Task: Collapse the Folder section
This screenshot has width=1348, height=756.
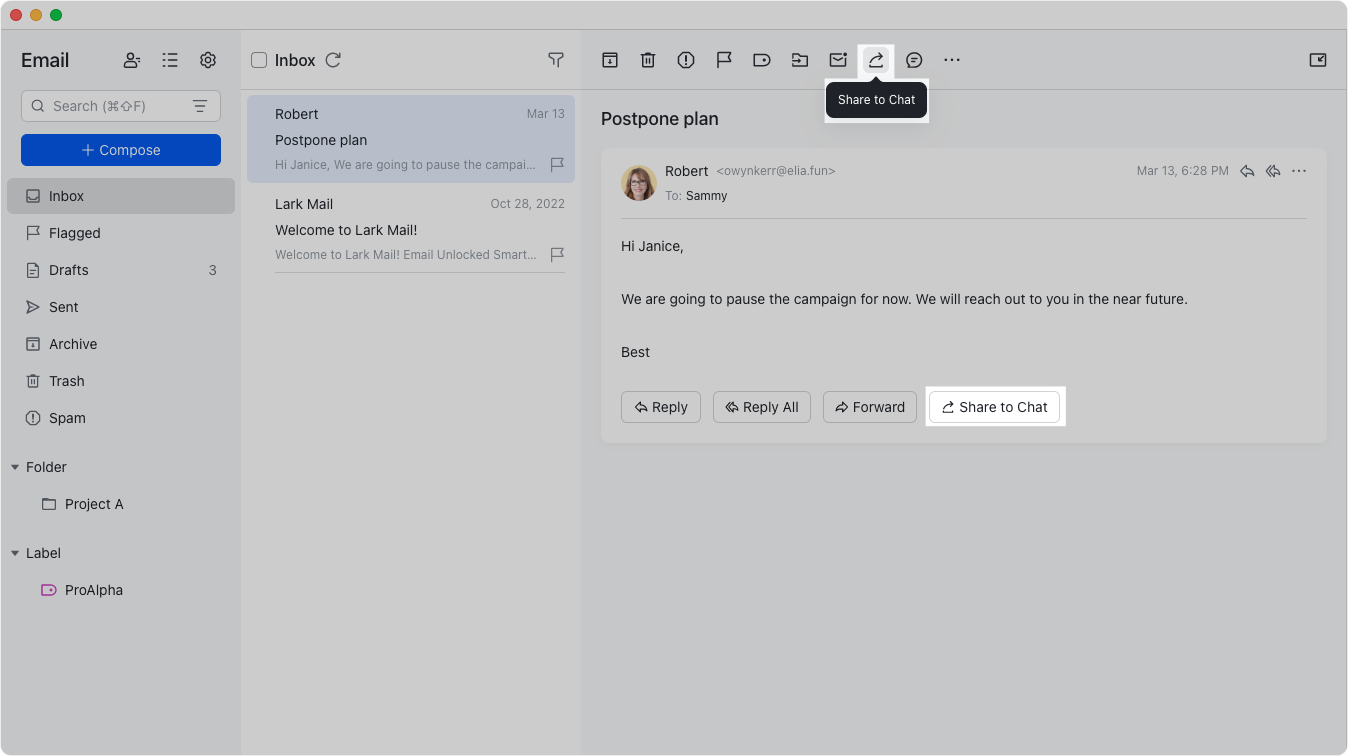Action: coord(13,466)
